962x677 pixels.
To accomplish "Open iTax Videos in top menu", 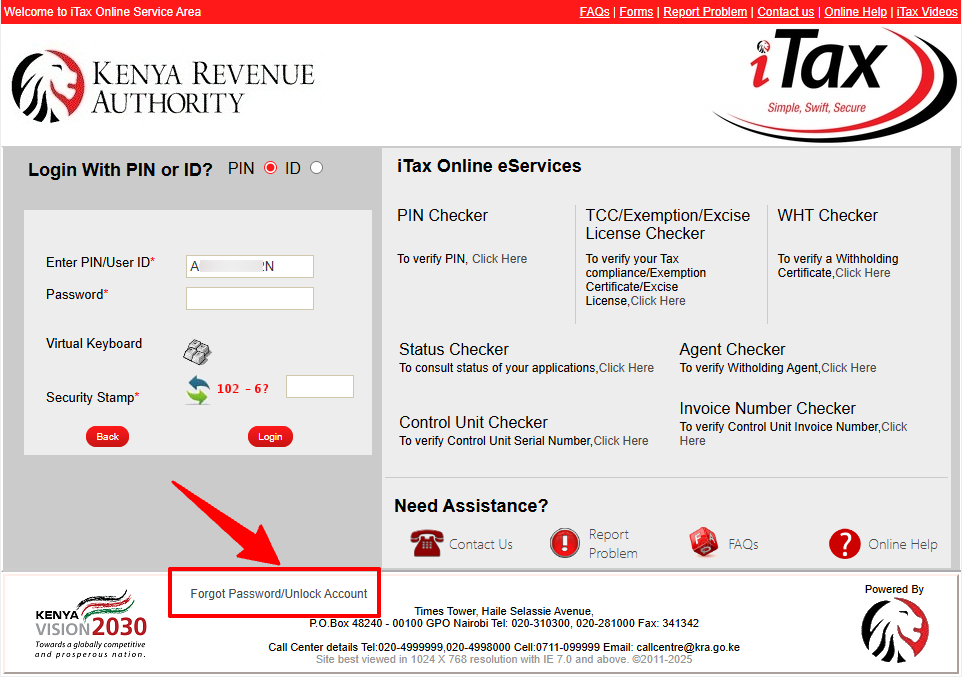I will (x=926, y=12).
